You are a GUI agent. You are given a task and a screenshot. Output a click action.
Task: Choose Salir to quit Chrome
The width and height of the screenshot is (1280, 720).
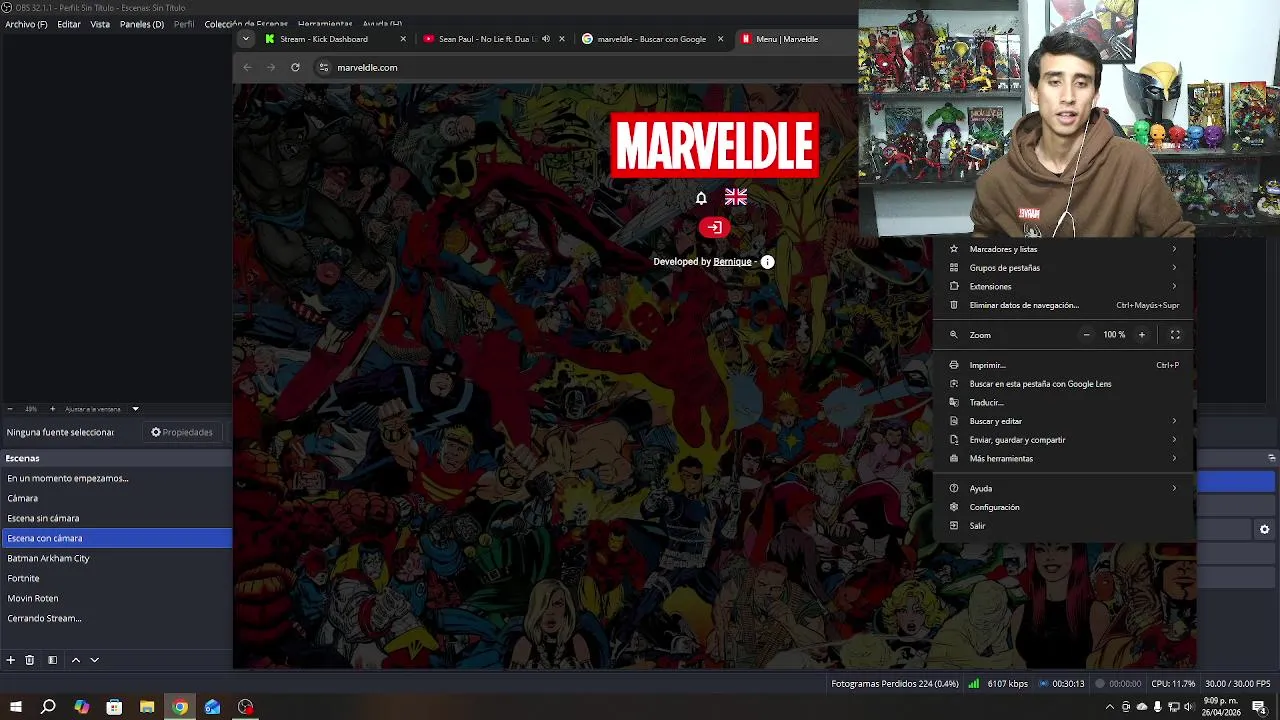[1064, 526]
